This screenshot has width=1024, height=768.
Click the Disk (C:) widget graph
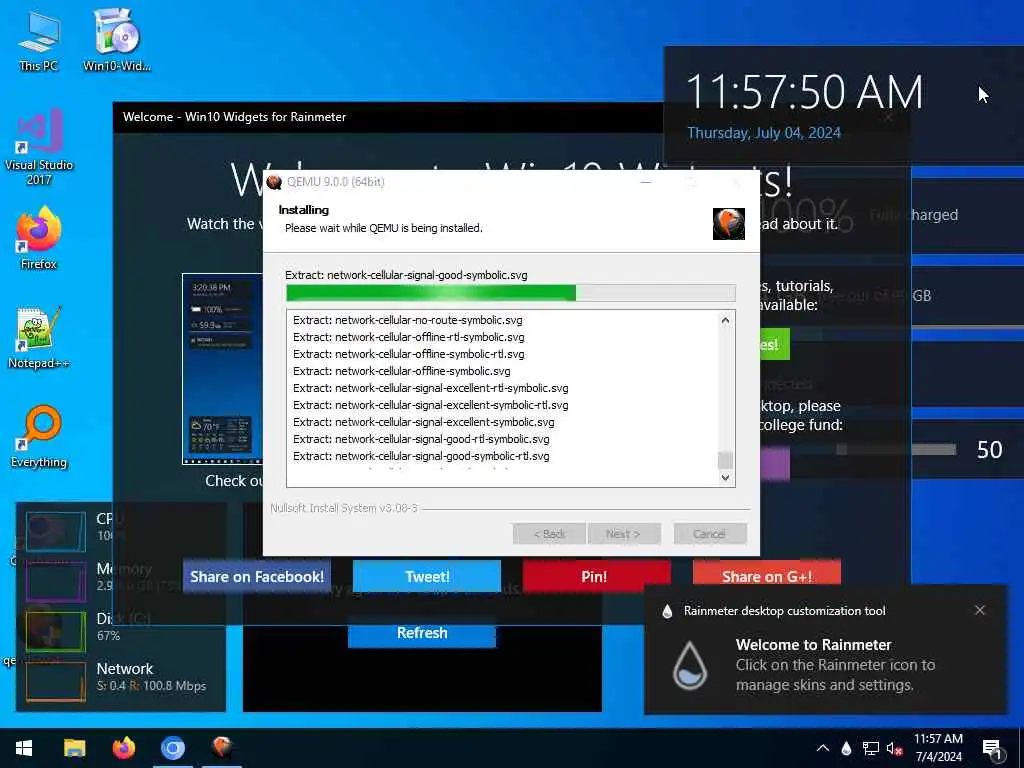[x=56, y=631]
